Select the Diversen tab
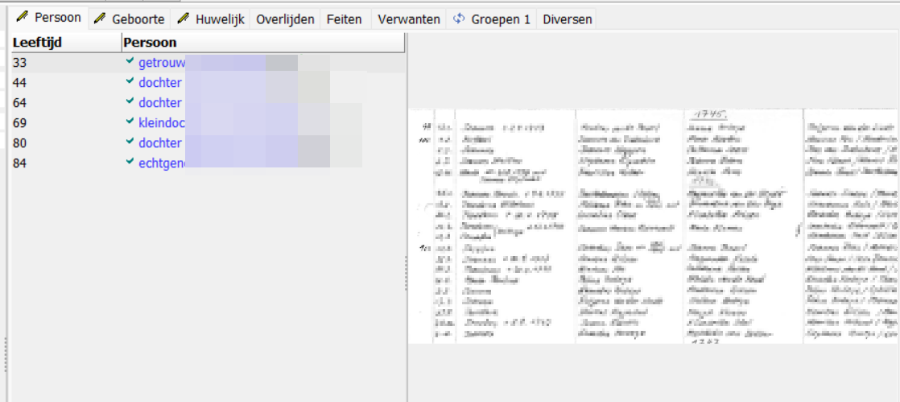 [x=567, y=19]
